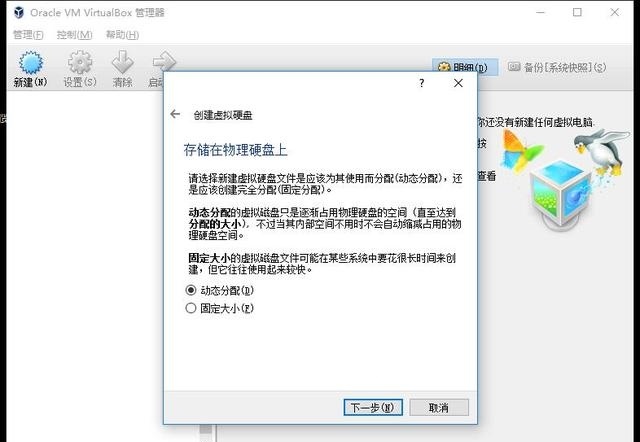Click the New (新建) virtual machine icon
This screenshot has width=640, height=442.
click(31, 63)
